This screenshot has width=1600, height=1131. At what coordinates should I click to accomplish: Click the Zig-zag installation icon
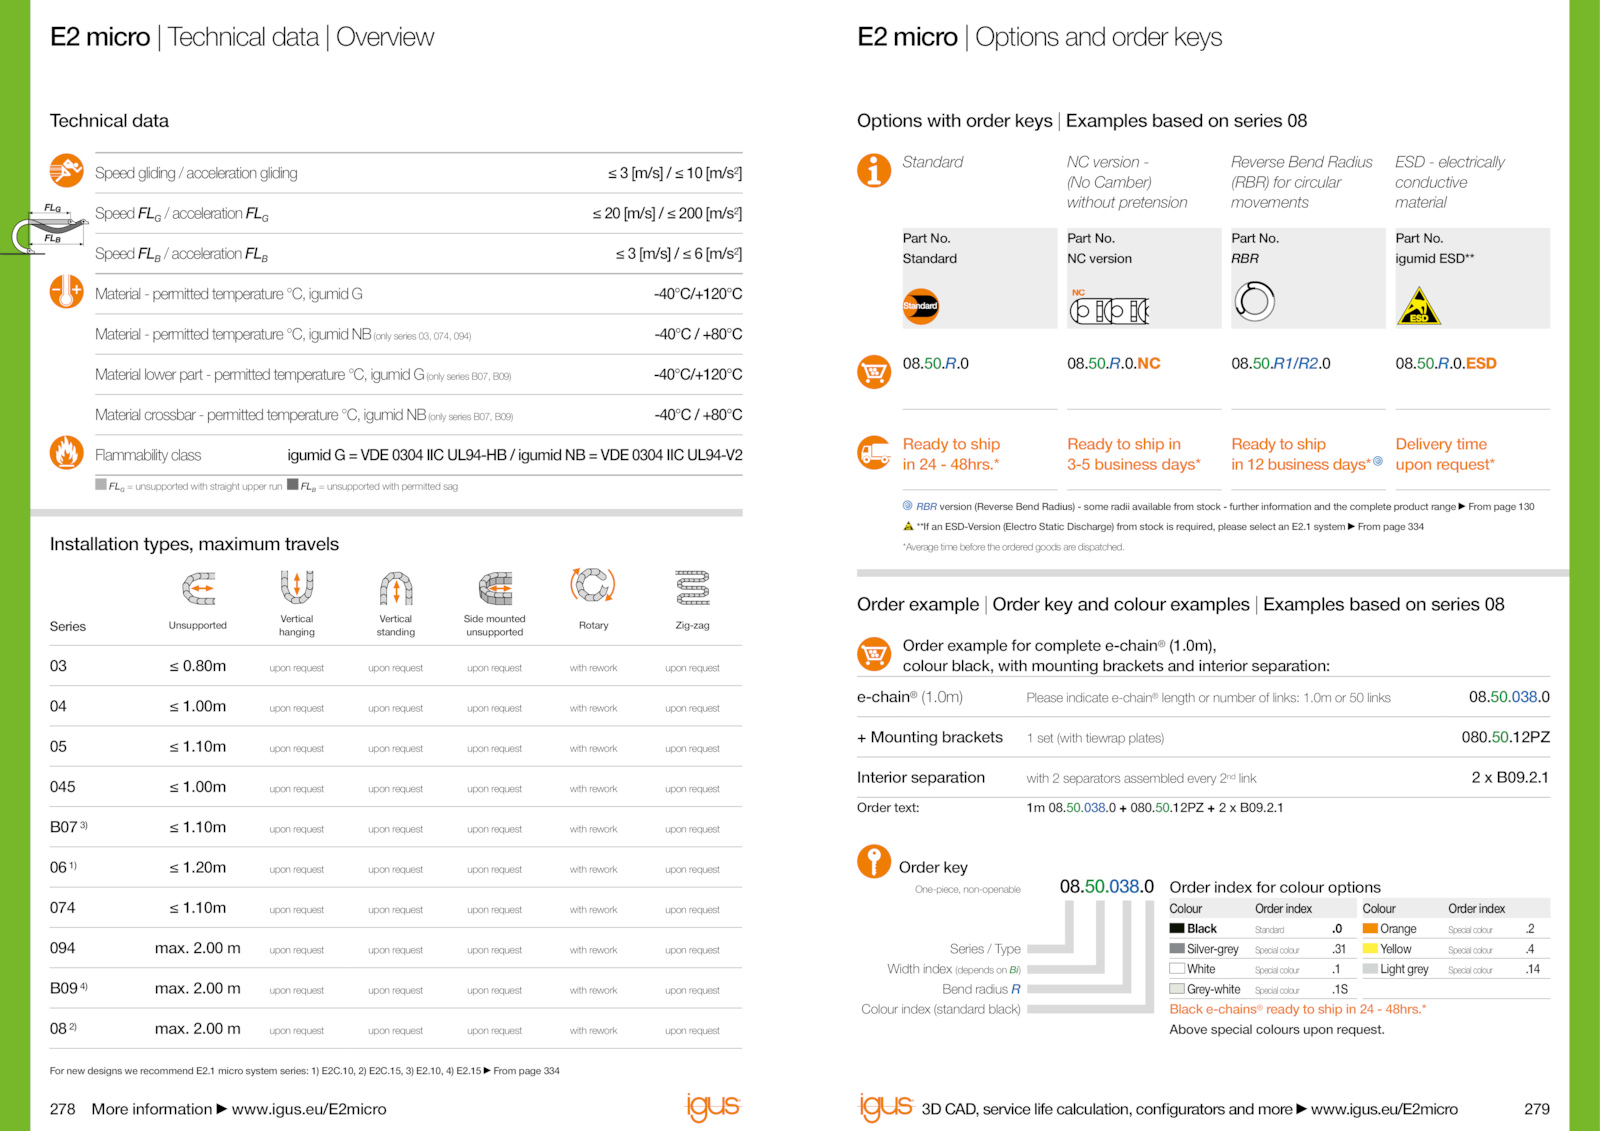692,588
